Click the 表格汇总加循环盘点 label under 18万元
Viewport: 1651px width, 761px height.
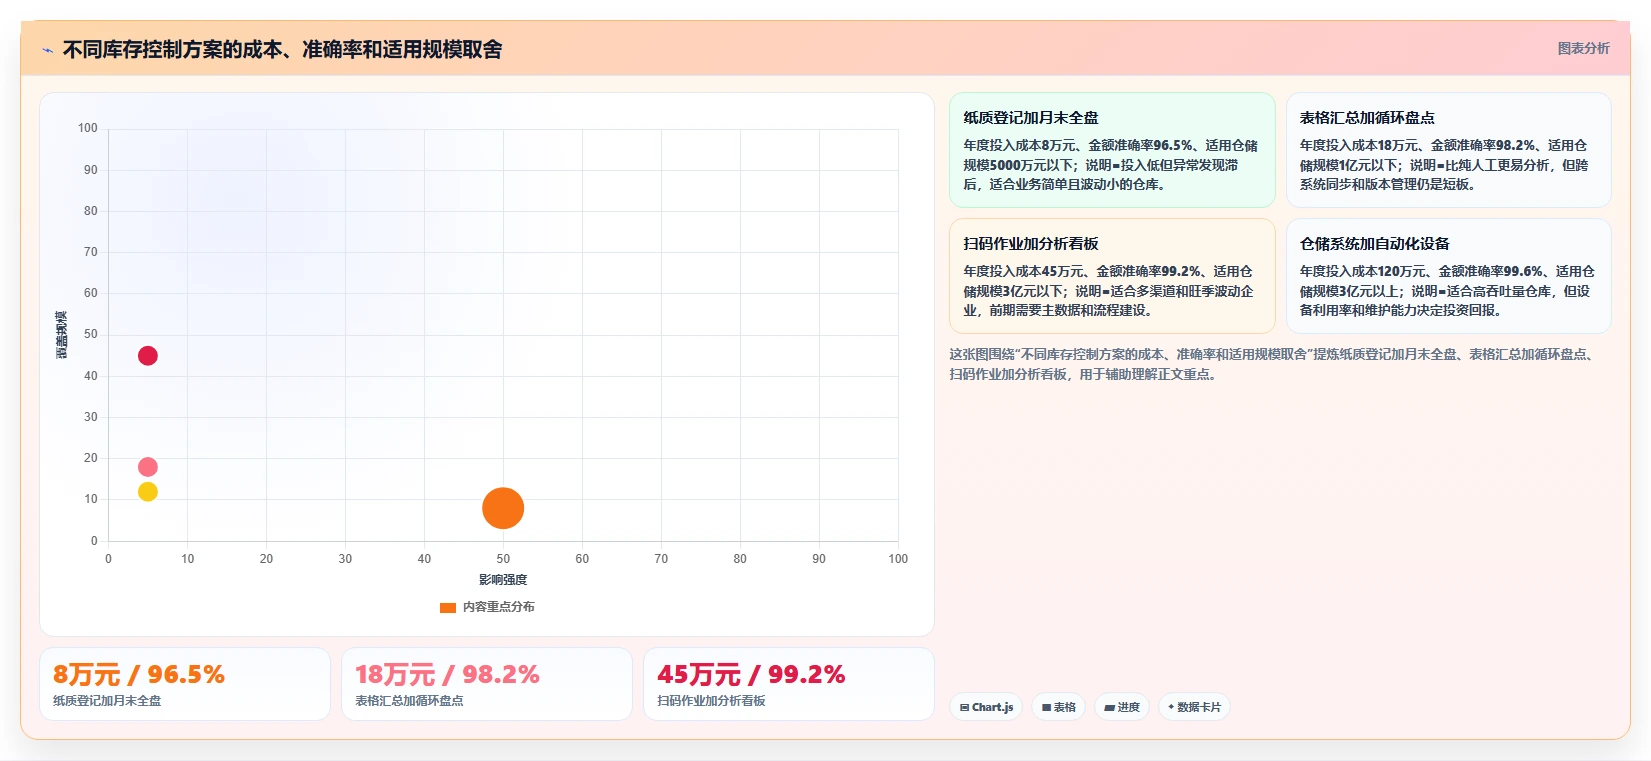(x=409, y=701)
